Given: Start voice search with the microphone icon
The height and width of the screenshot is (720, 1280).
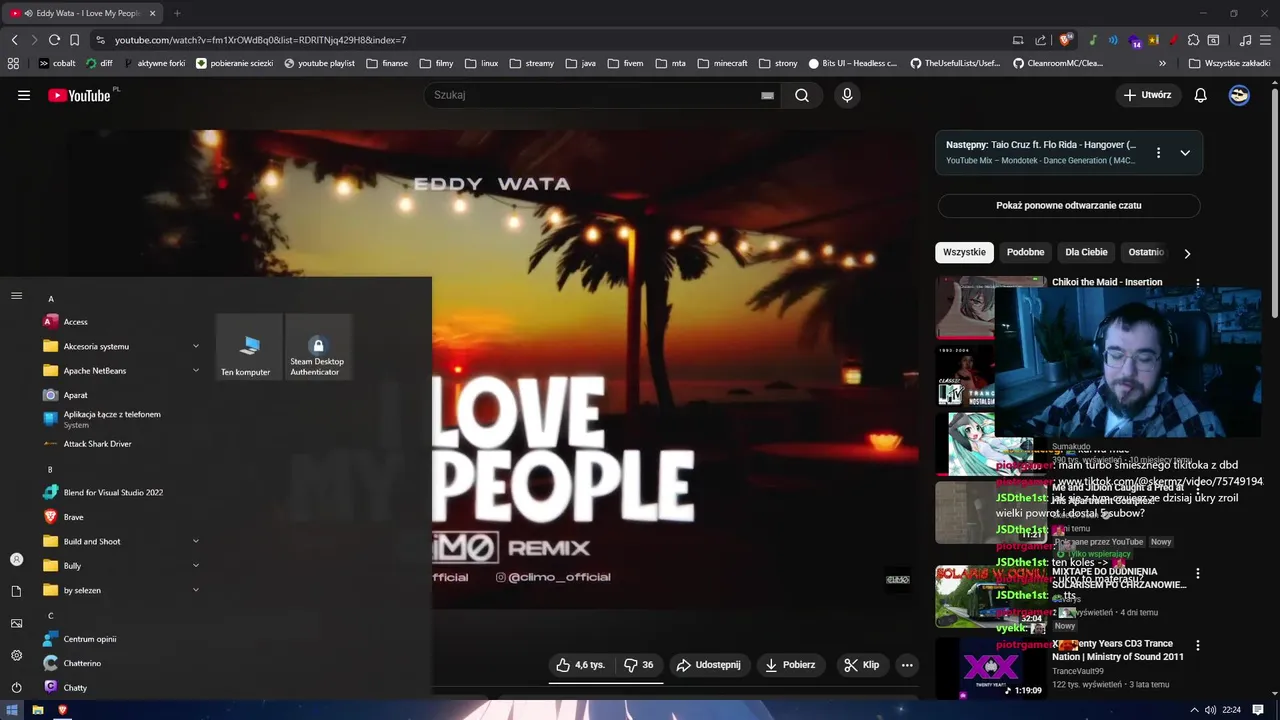Looking at the screenshot, I should (847, 95).
